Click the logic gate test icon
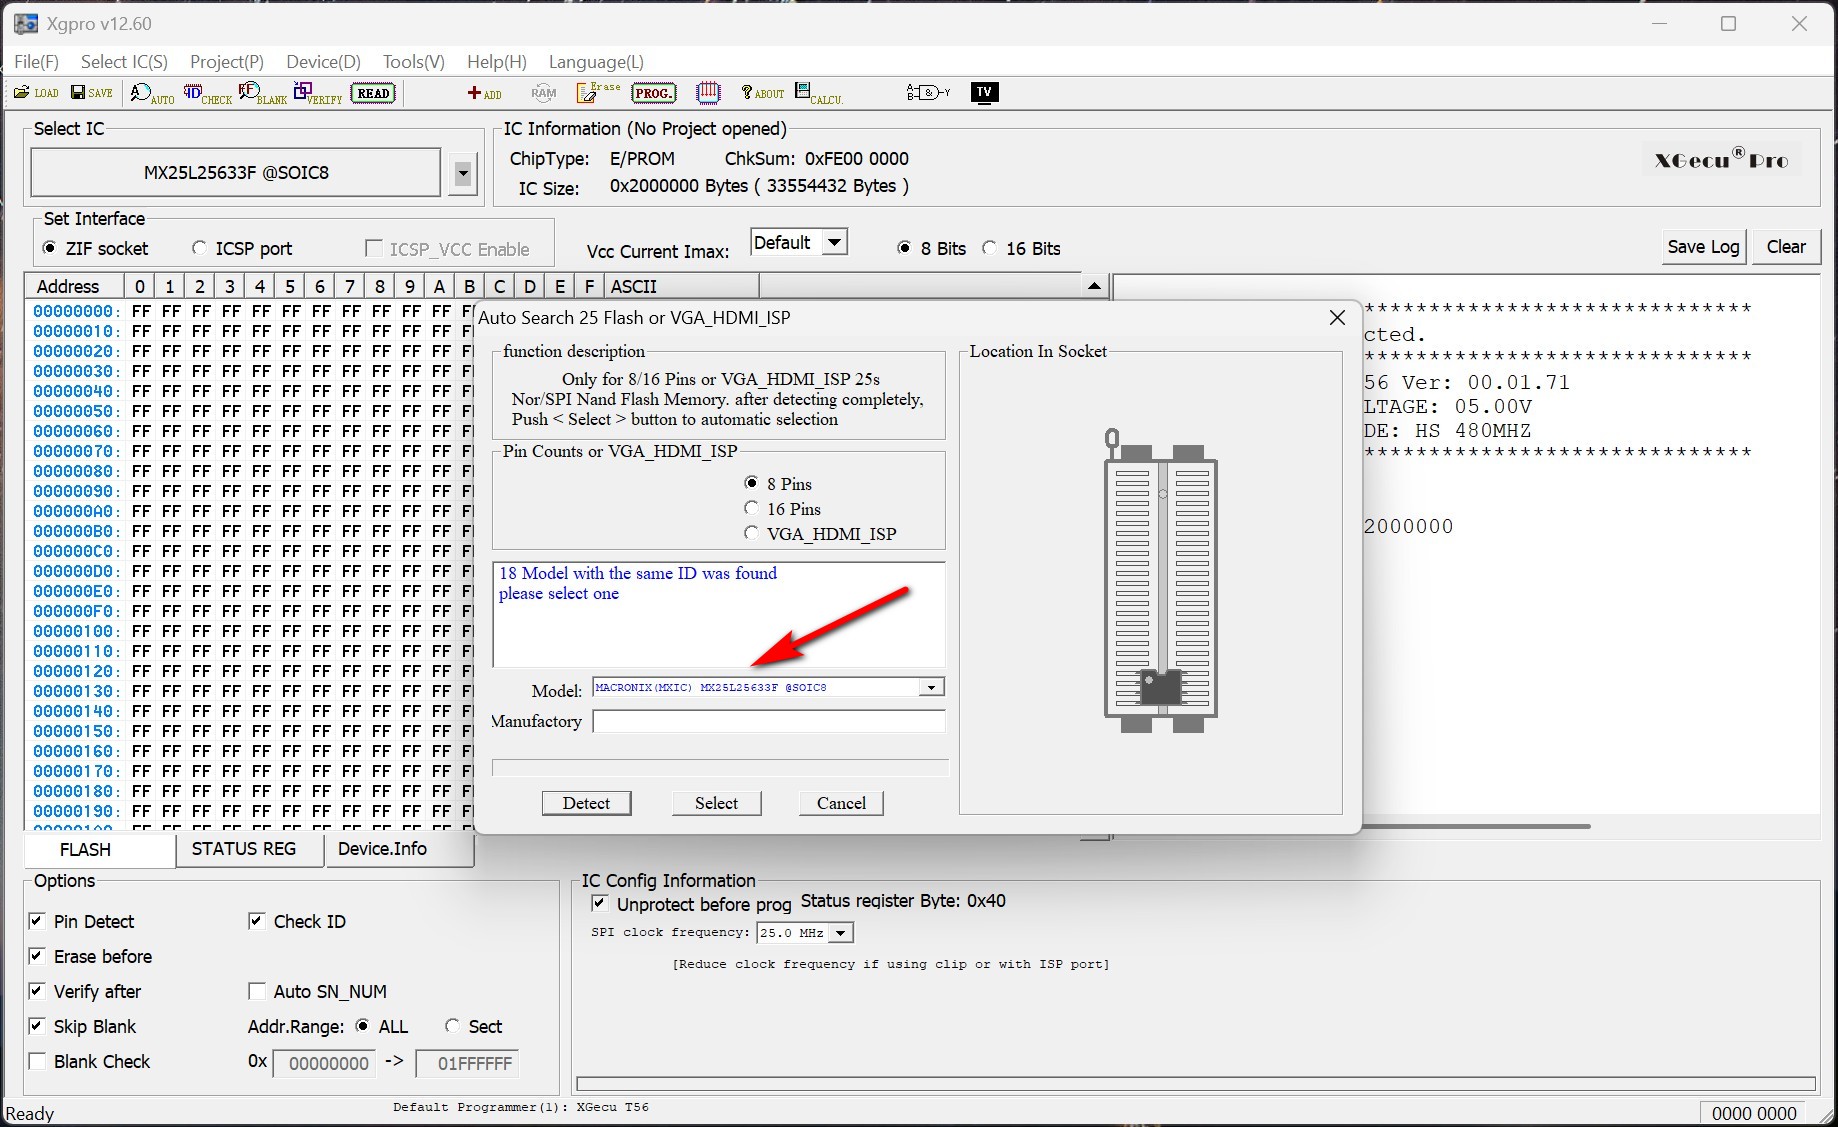Screen dimensions: 1838x1127 point(928,93)
